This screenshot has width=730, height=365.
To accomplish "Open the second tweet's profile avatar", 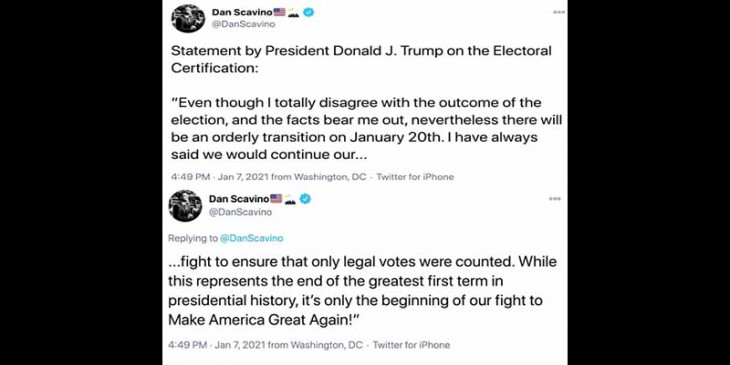I will 185,205.
